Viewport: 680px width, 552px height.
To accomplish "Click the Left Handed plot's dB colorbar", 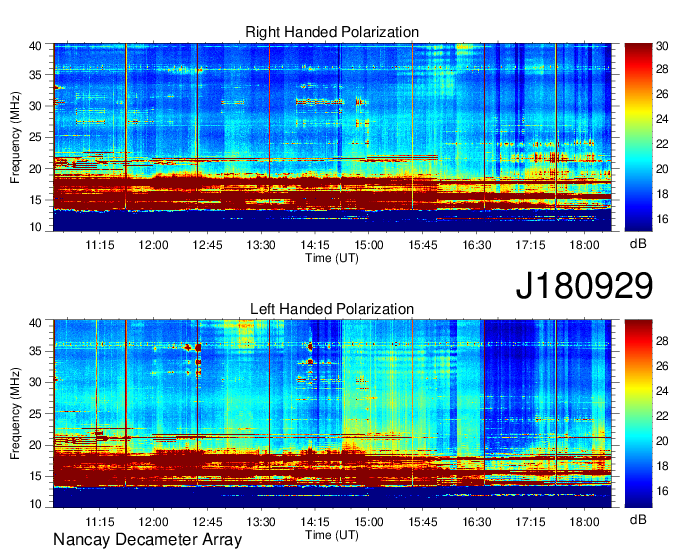I will [x=638, y=413].
